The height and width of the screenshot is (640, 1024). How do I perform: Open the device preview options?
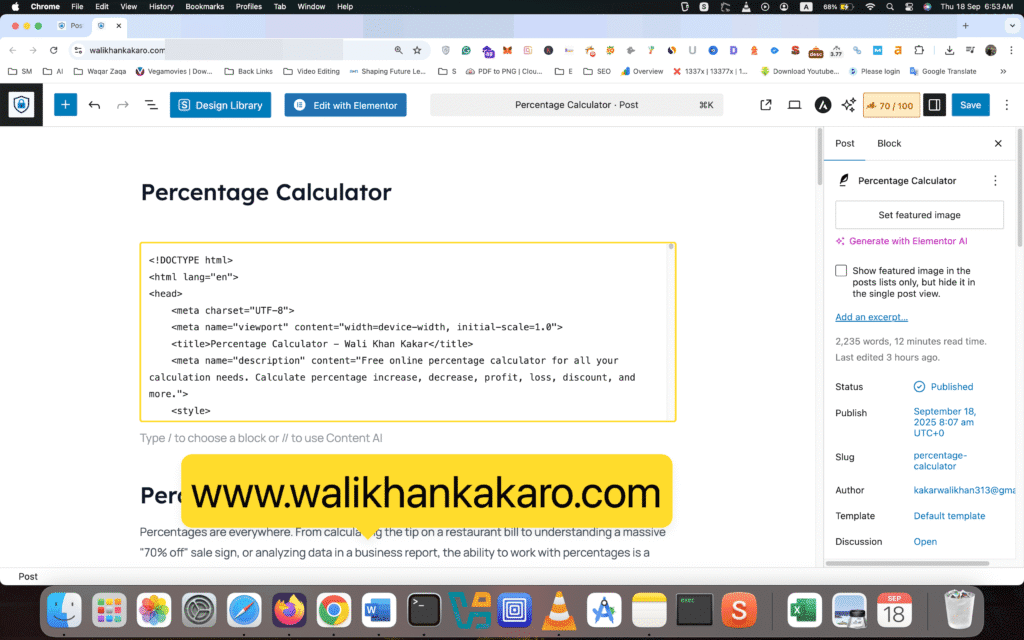[794, 104]
